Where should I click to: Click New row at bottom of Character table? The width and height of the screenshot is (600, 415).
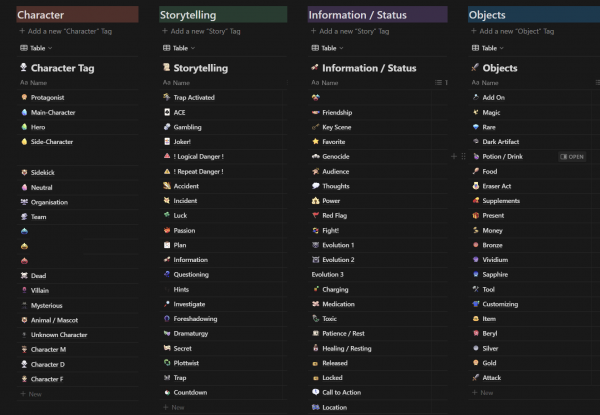(x=34, y=394)
